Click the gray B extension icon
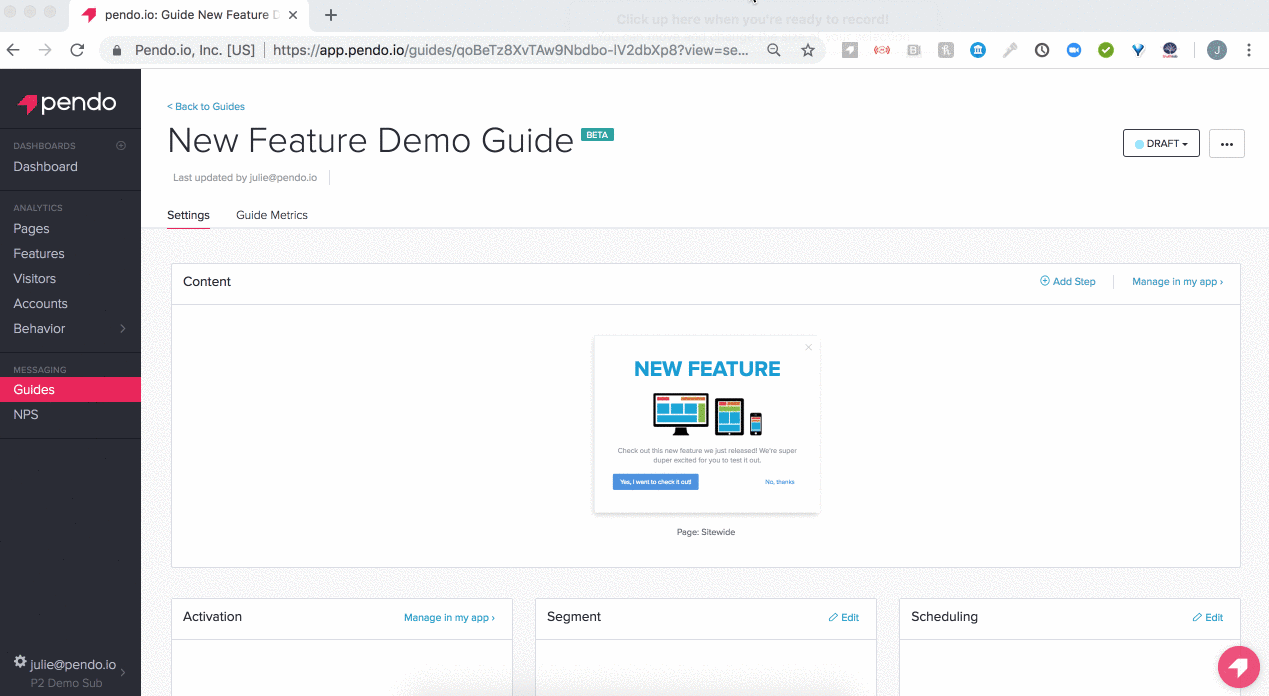This screenshot has width=1269, height=696. [x=914, y=50]
